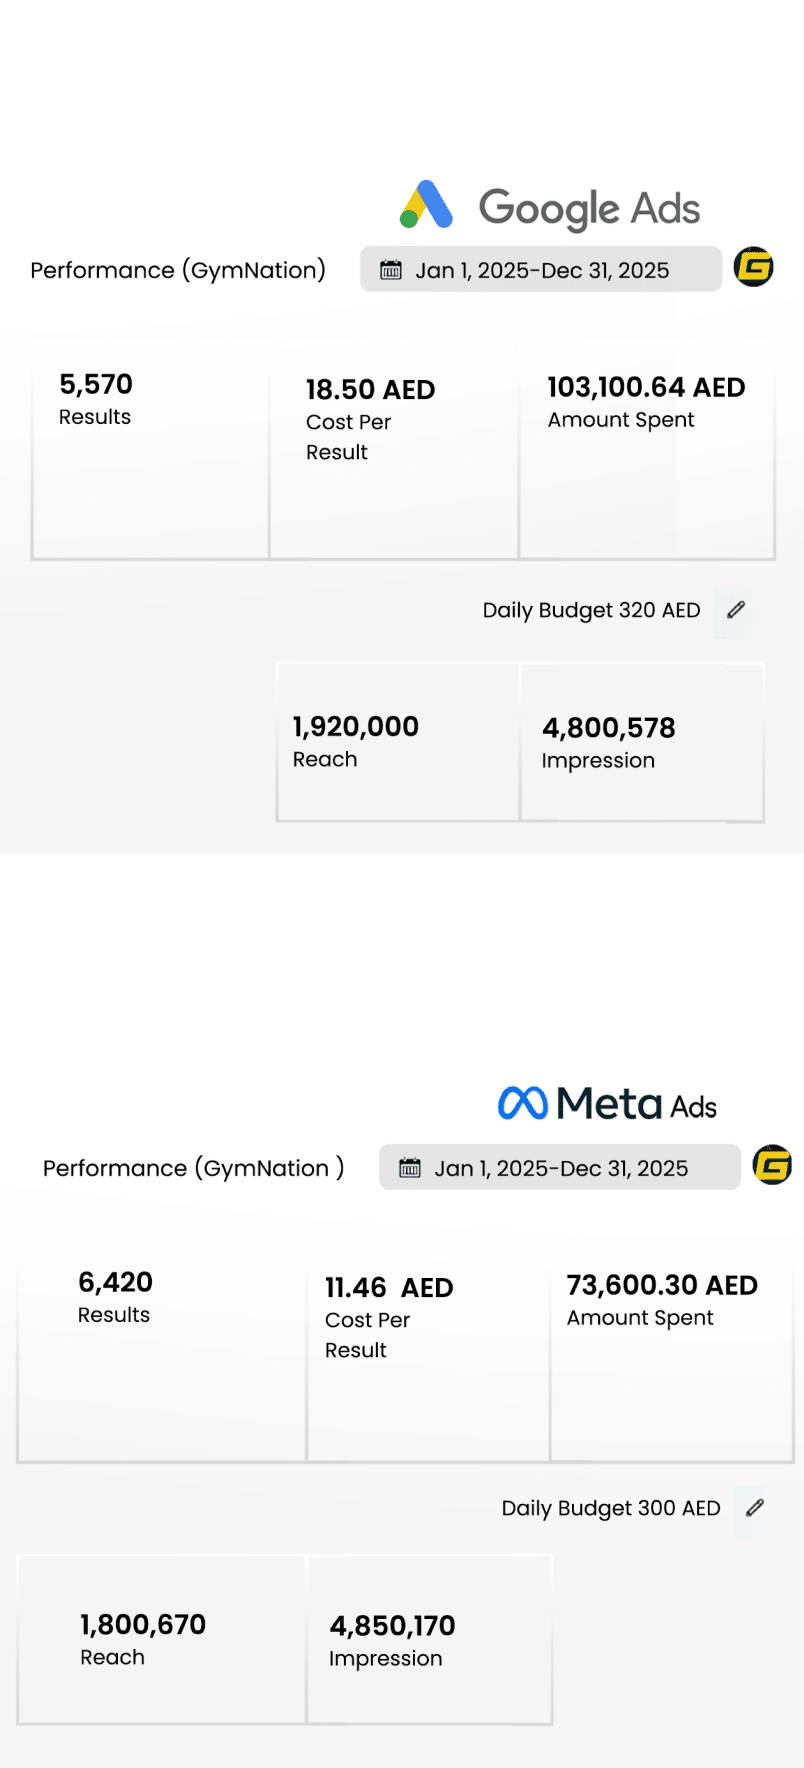The width and height of the screenshot is (804, 1768).
Task: Edit the 320 AED daily budget with pencil icon
Action: (x=736, y=610)
